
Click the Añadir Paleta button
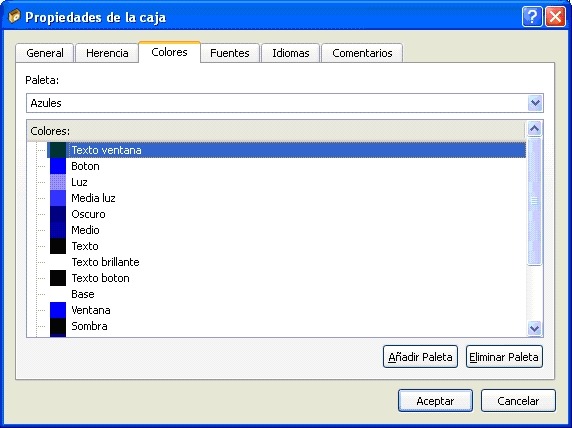(420, 356)
